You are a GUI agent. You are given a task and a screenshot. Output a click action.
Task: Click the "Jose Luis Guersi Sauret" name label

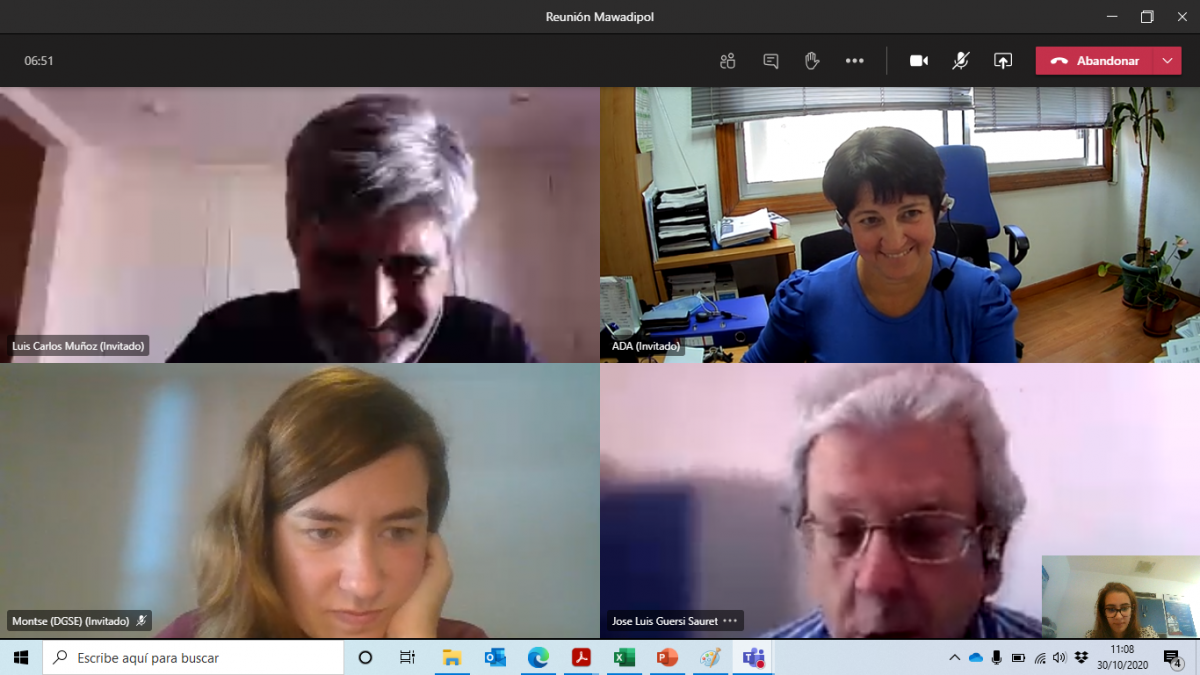click(x=665, y=621)
